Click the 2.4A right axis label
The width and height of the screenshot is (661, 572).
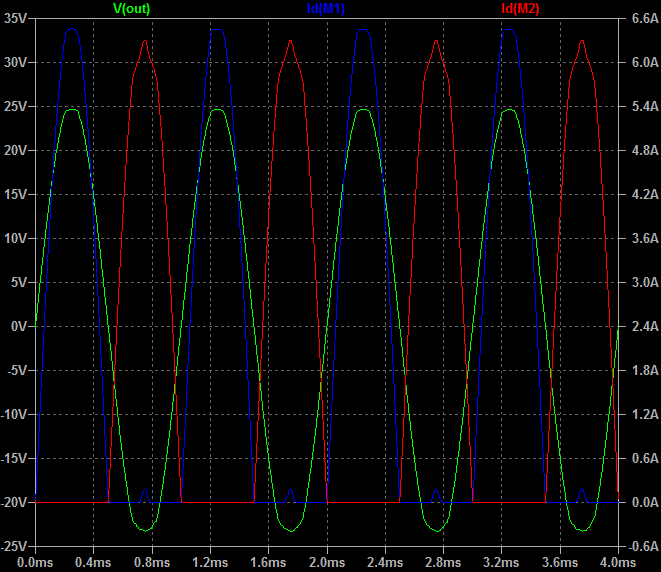[645, 326]
